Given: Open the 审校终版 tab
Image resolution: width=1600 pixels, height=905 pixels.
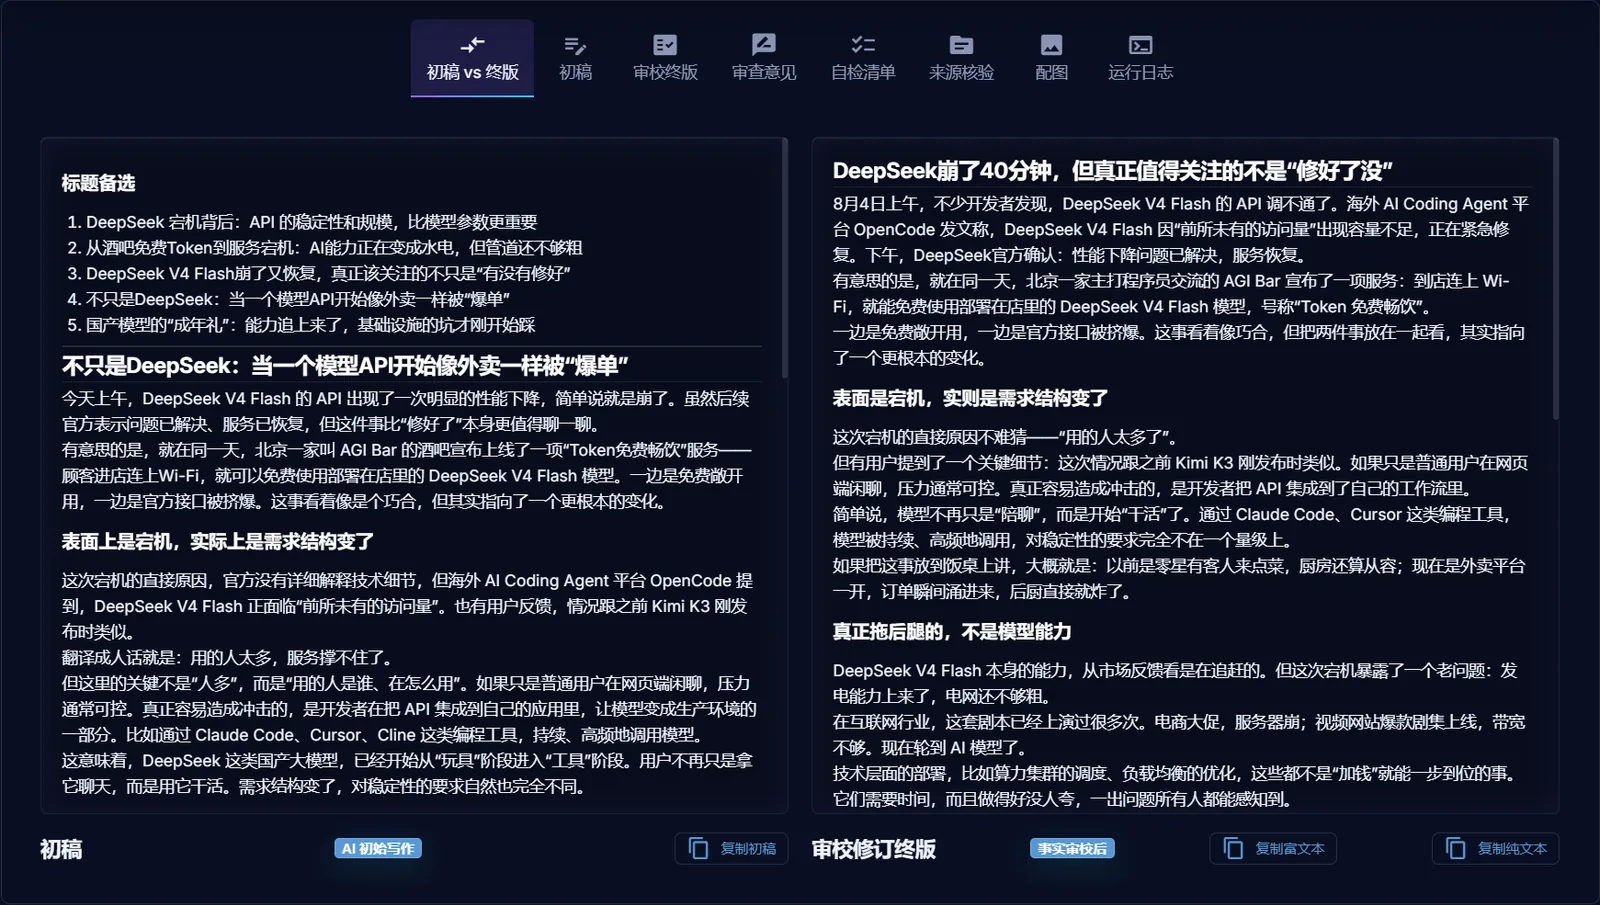Looking at the screenshot, I should [665, 58].
